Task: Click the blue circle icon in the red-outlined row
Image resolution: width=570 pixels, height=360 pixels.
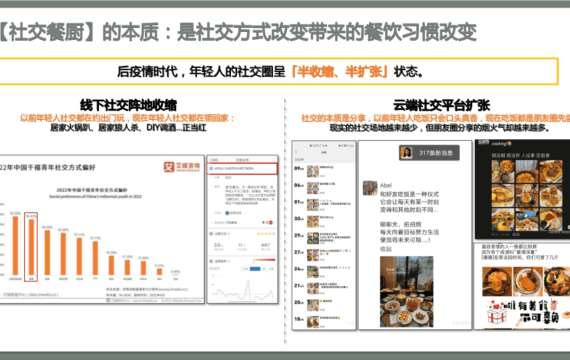Action: click(211, 168)
